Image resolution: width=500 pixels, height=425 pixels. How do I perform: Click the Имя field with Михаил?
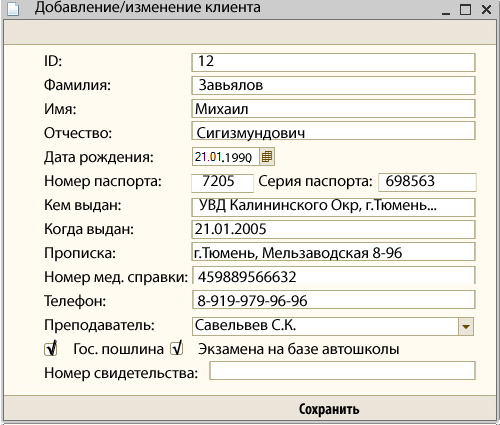coord(333,109)
